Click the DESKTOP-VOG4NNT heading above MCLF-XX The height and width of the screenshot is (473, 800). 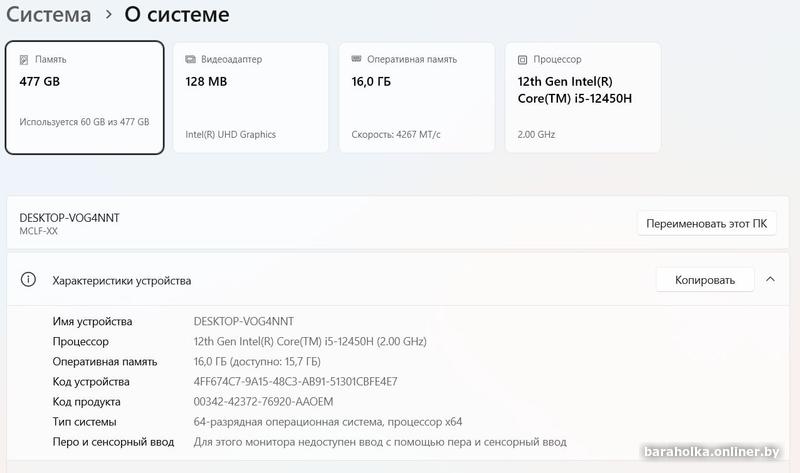tap(69, 218)
